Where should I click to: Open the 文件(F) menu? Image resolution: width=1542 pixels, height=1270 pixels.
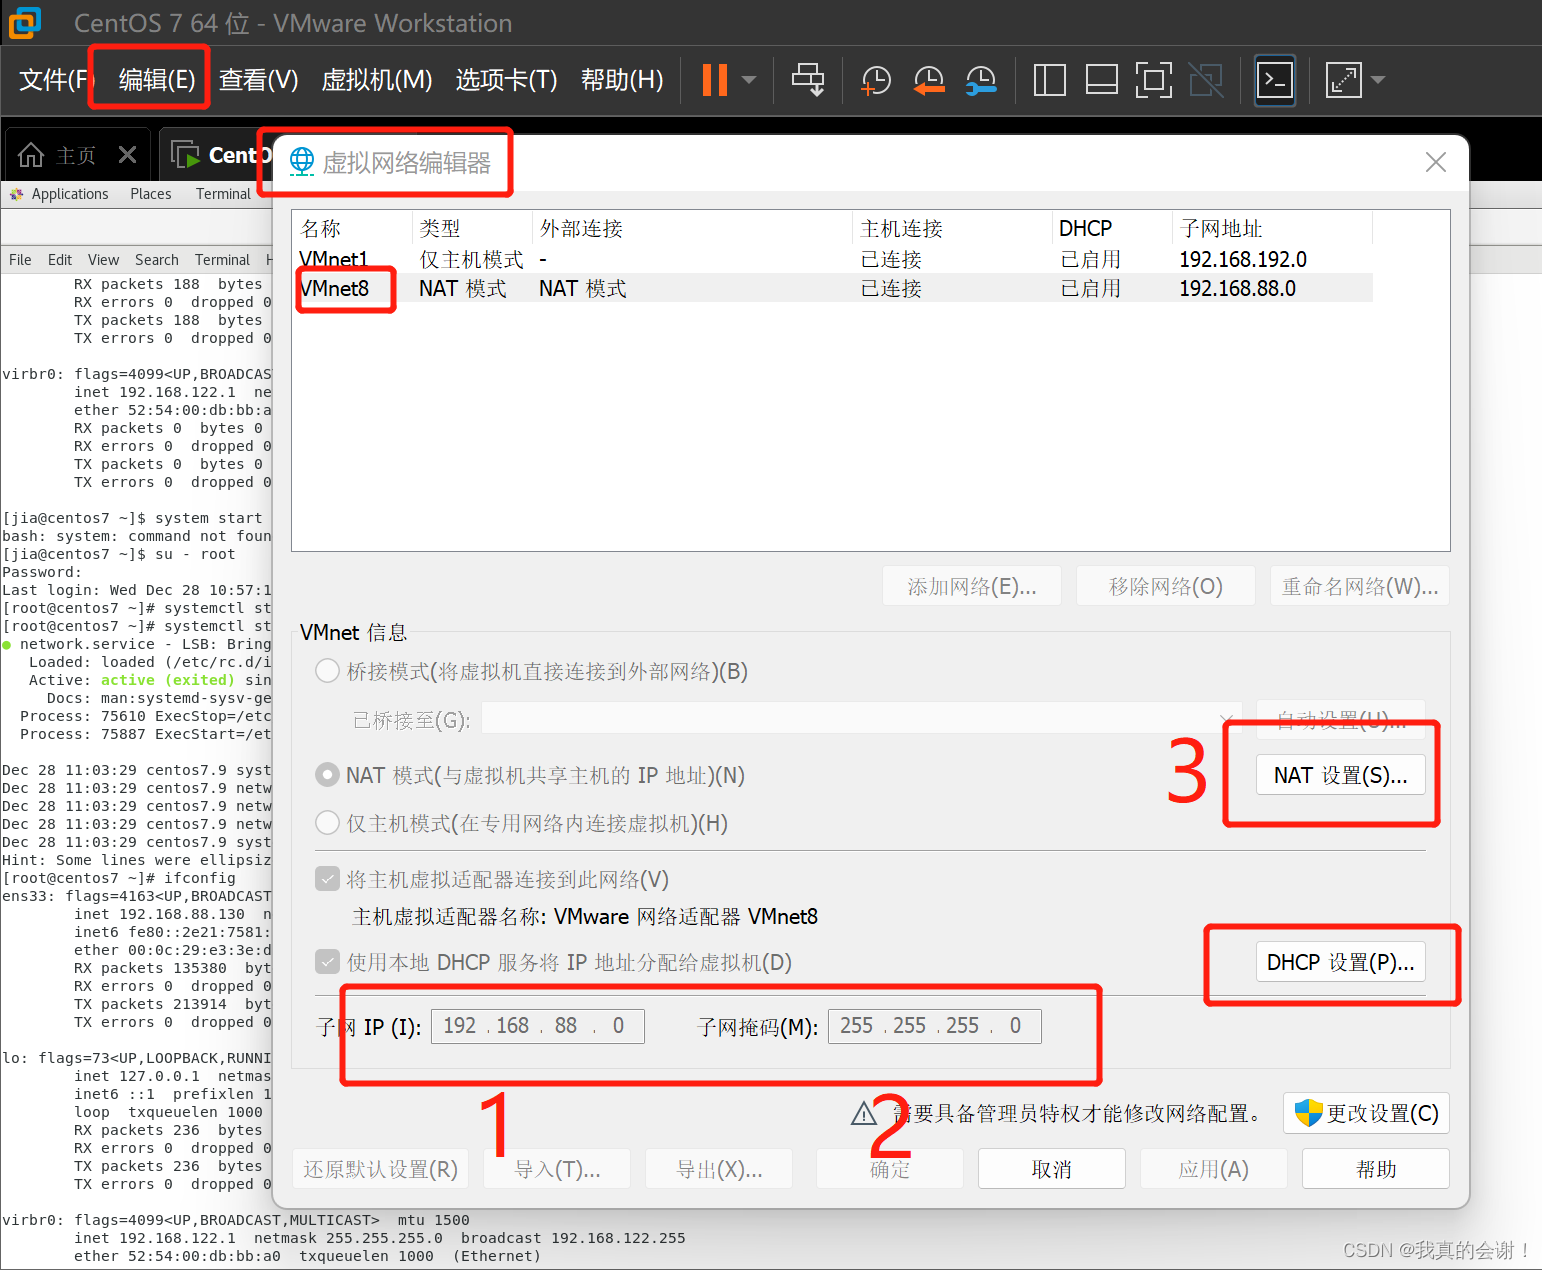[x=55, y=80]
